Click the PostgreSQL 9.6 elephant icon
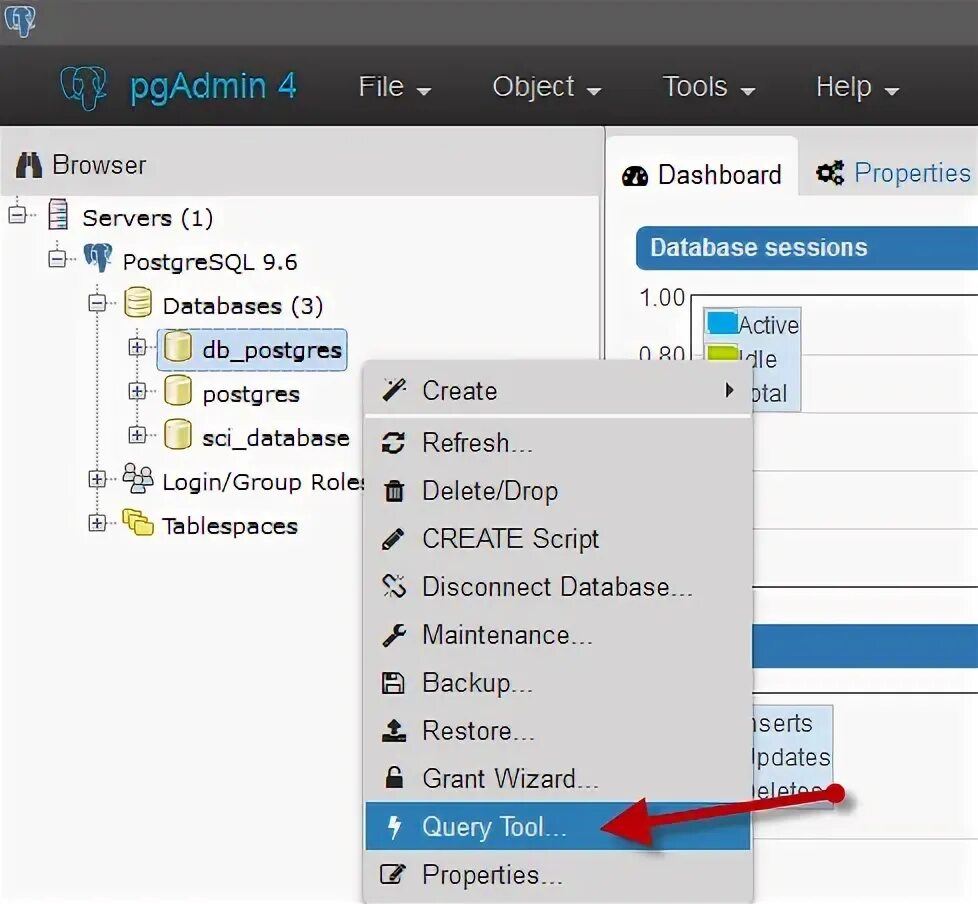This screenshot has height=904, width=978. click(x=98, y=257)
